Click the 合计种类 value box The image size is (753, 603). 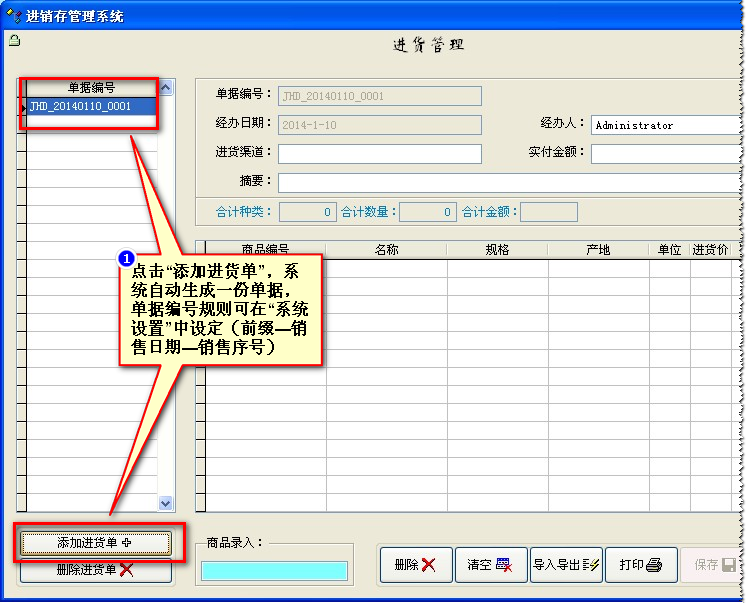point(308,212)
